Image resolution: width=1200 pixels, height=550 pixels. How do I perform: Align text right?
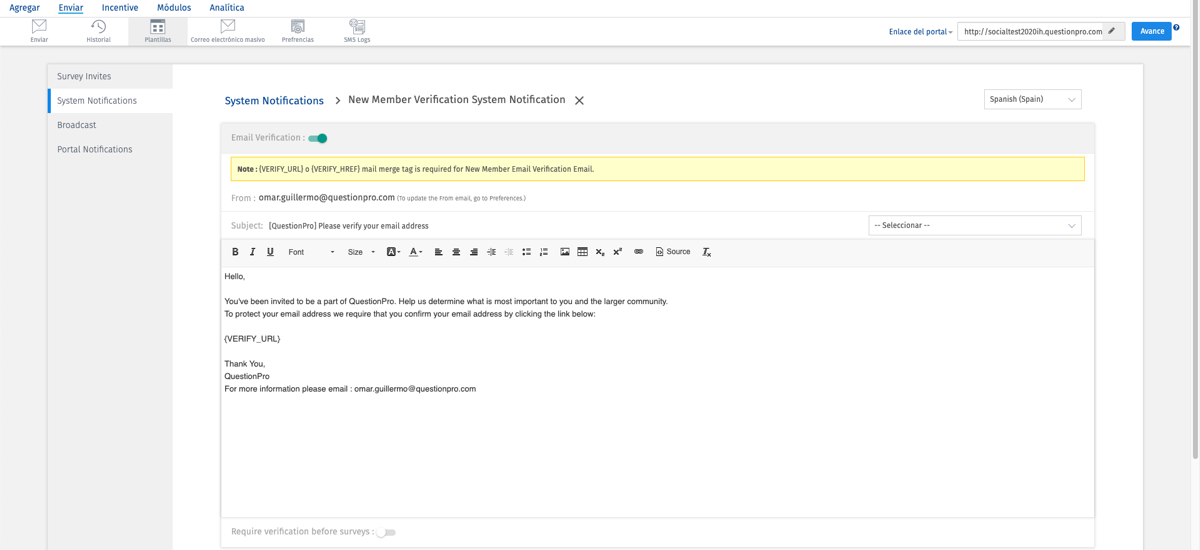[x=474, y=252]
